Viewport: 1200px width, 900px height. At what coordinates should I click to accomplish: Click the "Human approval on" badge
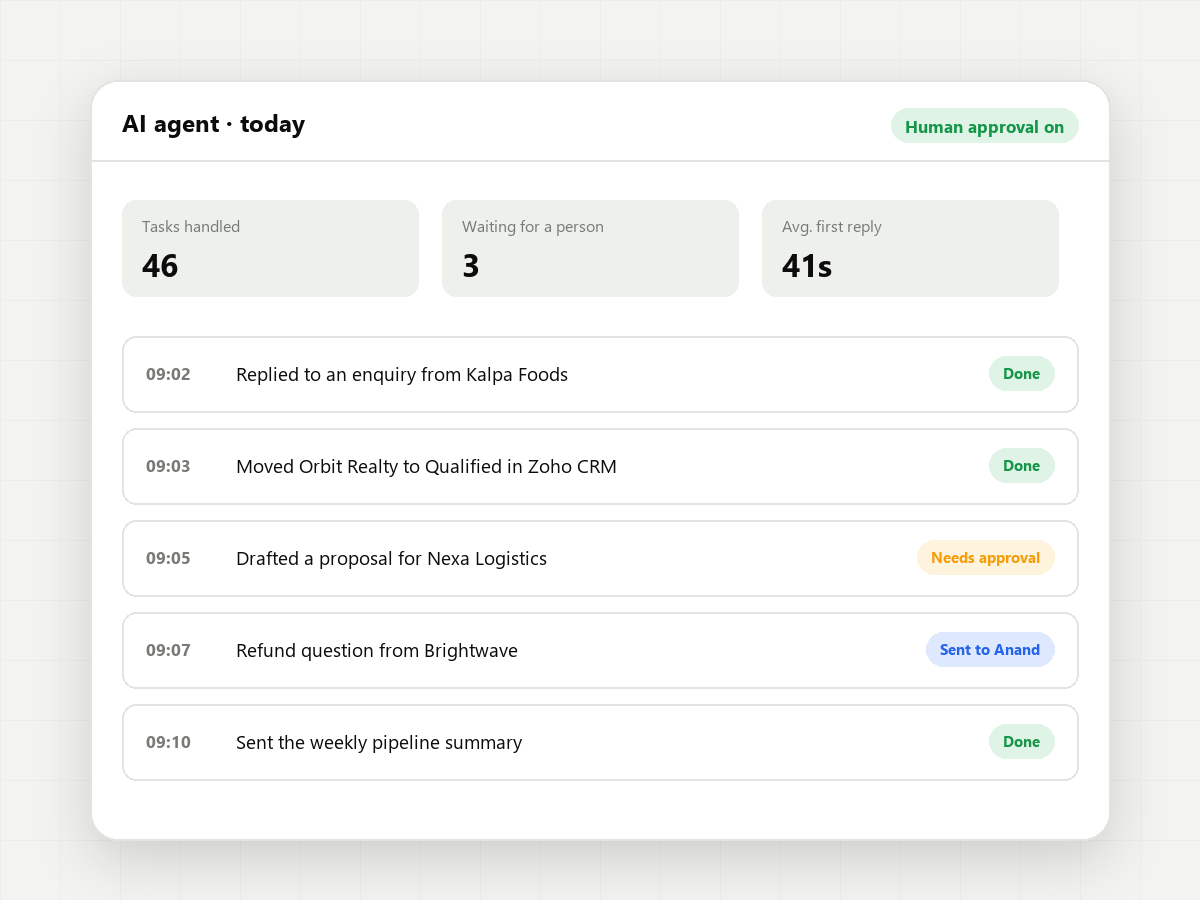tap(985, 126)
